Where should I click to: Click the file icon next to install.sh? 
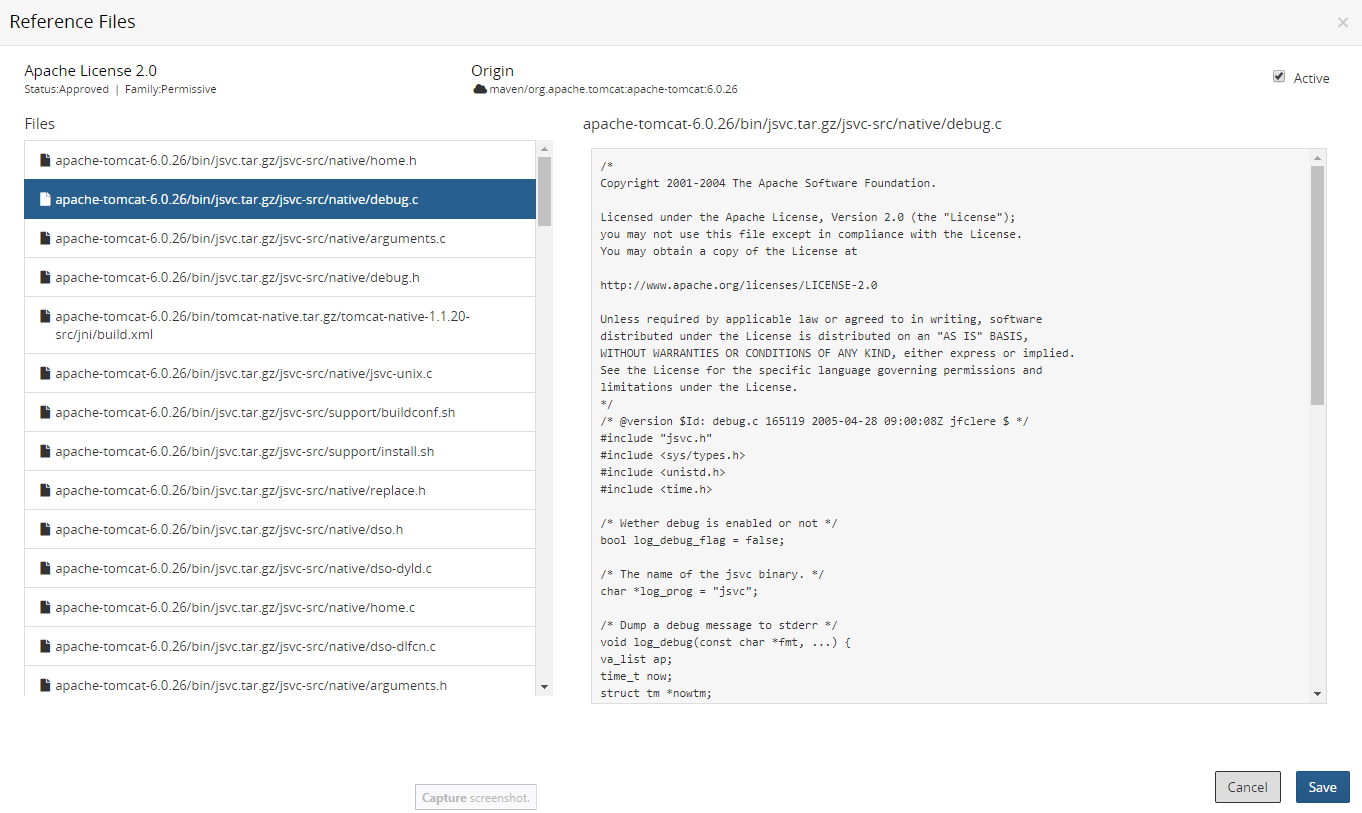tap(45, 451)
